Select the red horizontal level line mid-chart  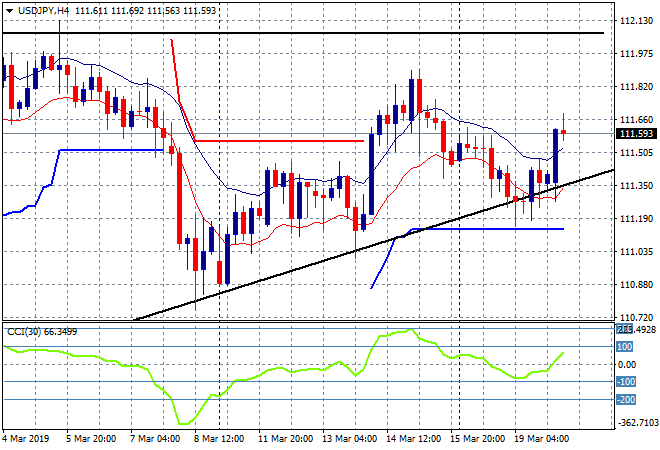coord(279,141)
